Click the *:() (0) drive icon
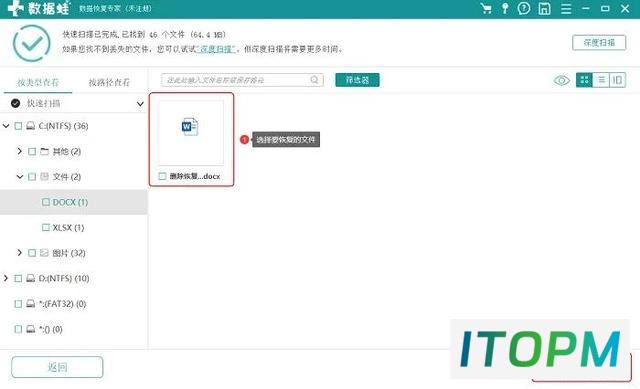This screenshot has width=640, height=389. tap(31, 329)
